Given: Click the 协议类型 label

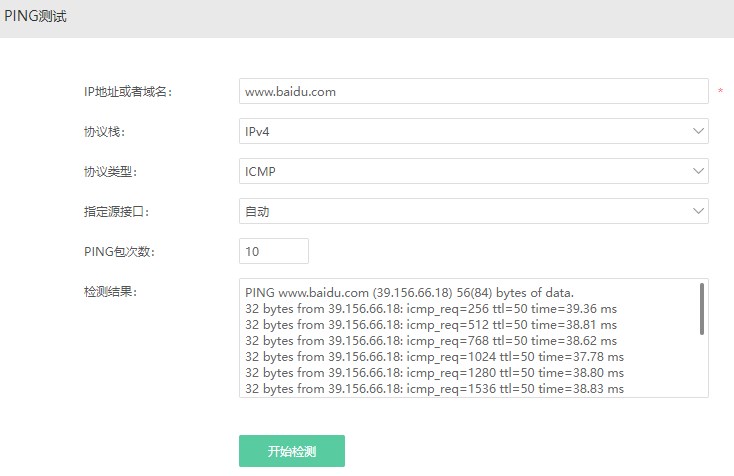Looking at the screenshot, I should tap(110, 172).
